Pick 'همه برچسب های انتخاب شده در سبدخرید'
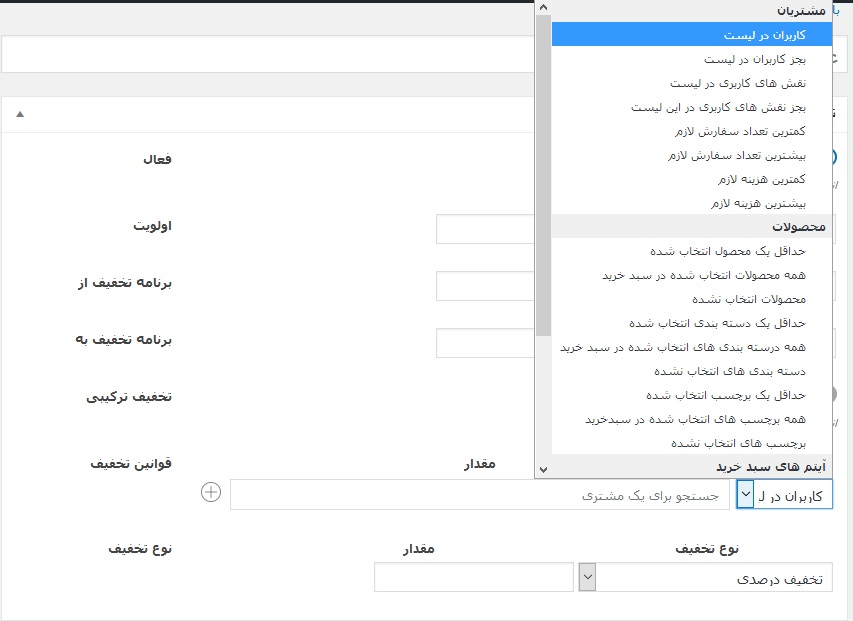 click(691, 419)
